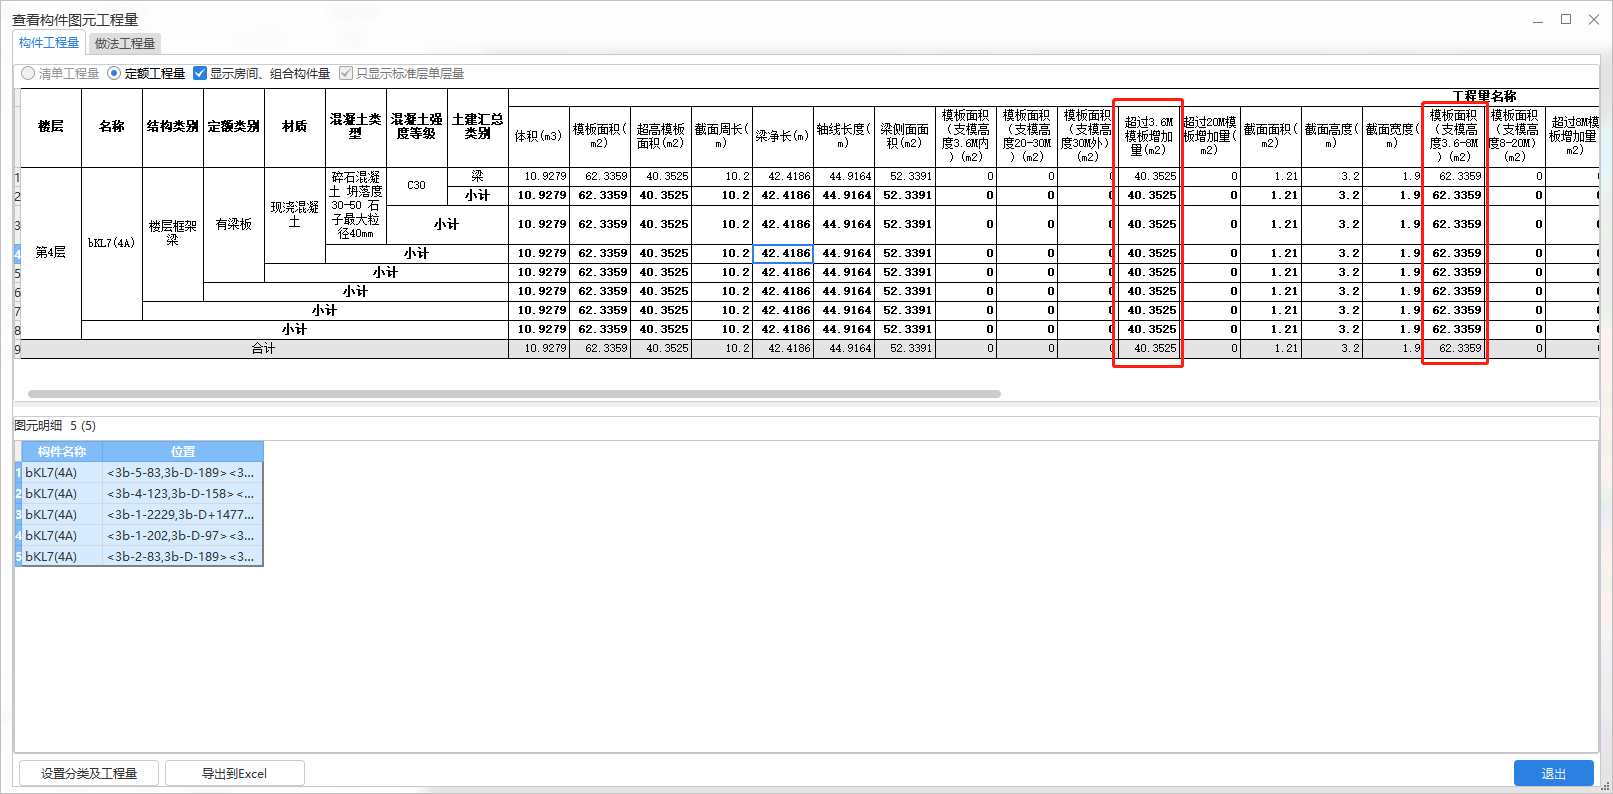
Task: Click the 名称 column header
Action: click(112, 127)
